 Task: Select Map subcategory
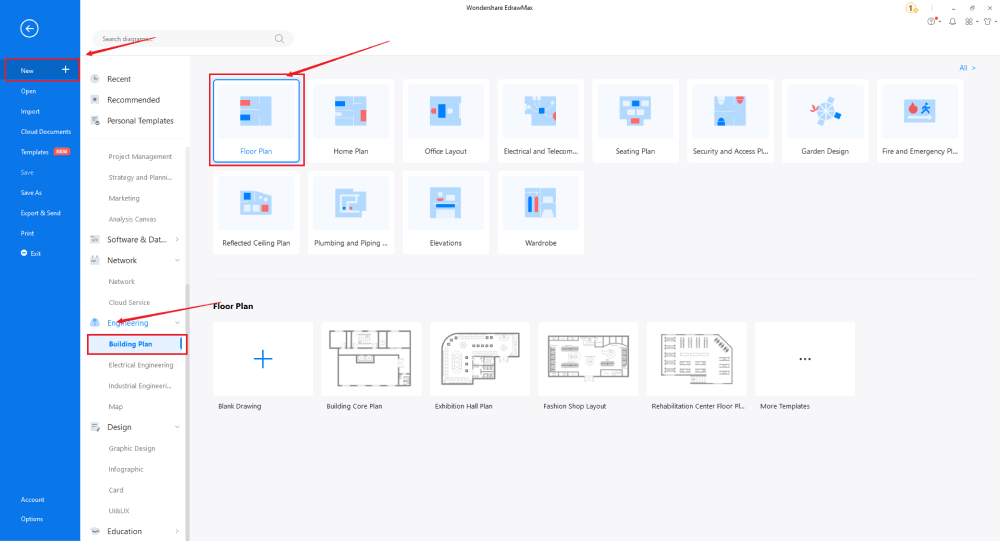point(115,407)
